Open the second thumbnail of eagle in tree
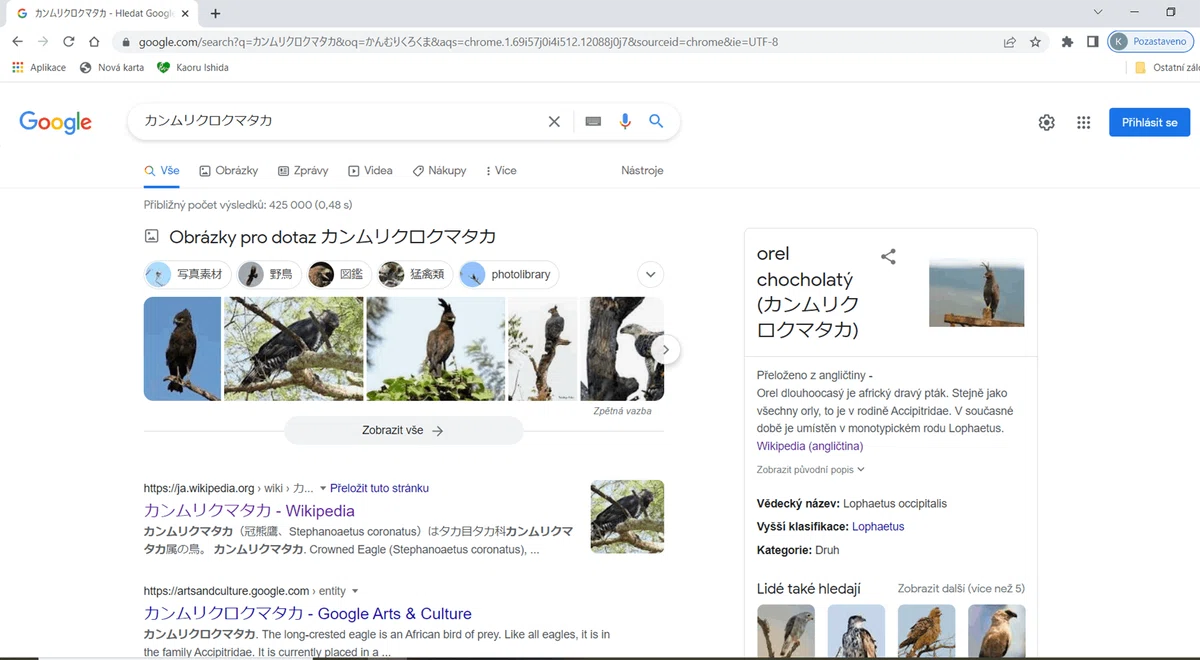This screenshot has width=1200, height=660. [x=294, y=349]
